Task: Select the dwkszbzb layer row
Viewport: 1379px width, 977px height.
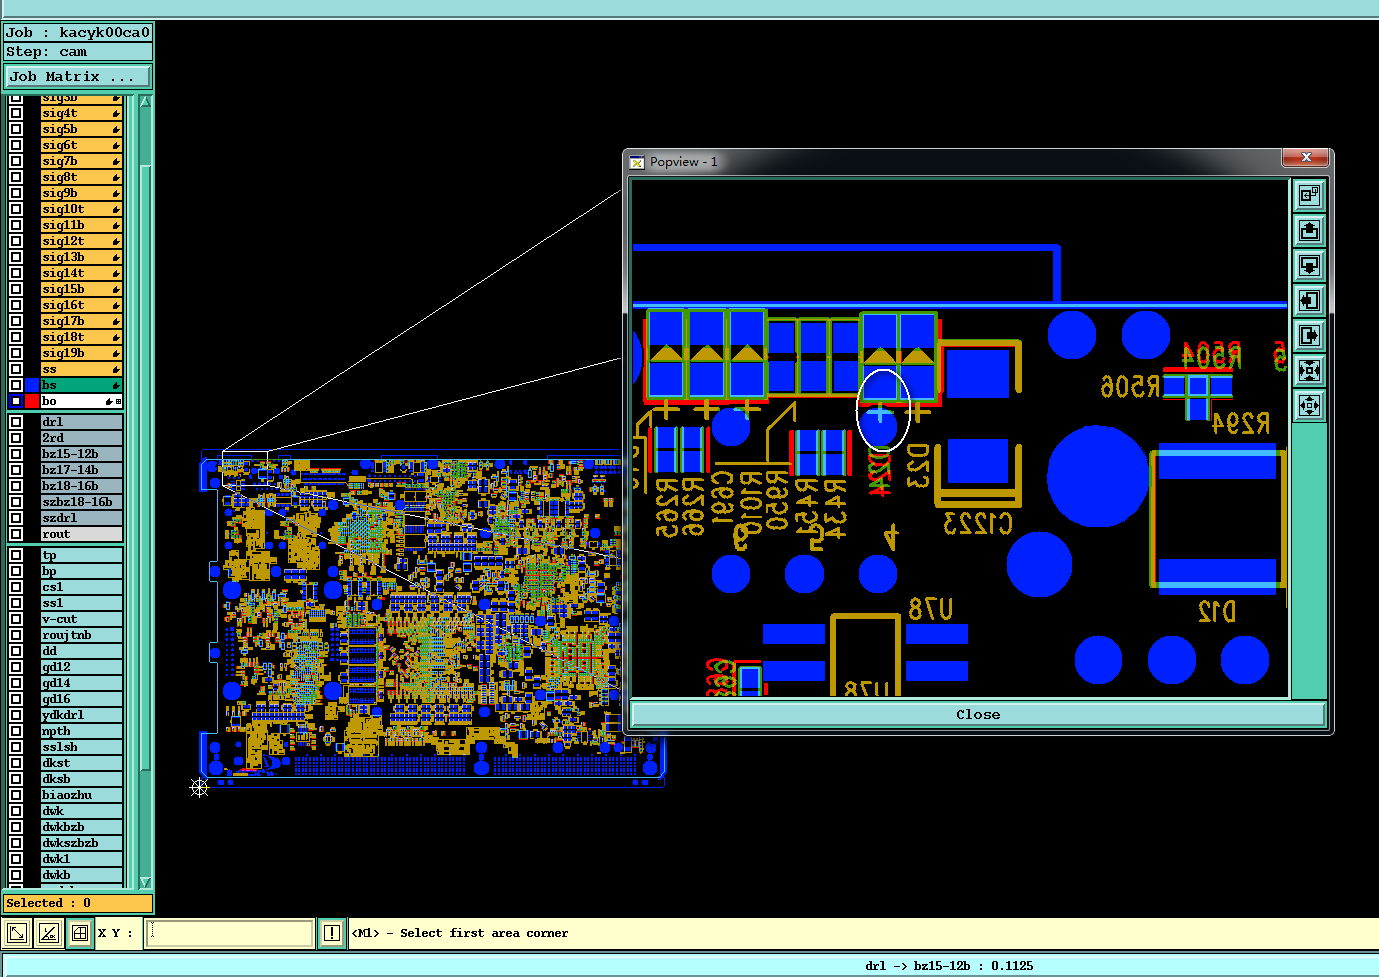Action: (x=81, y=843)
